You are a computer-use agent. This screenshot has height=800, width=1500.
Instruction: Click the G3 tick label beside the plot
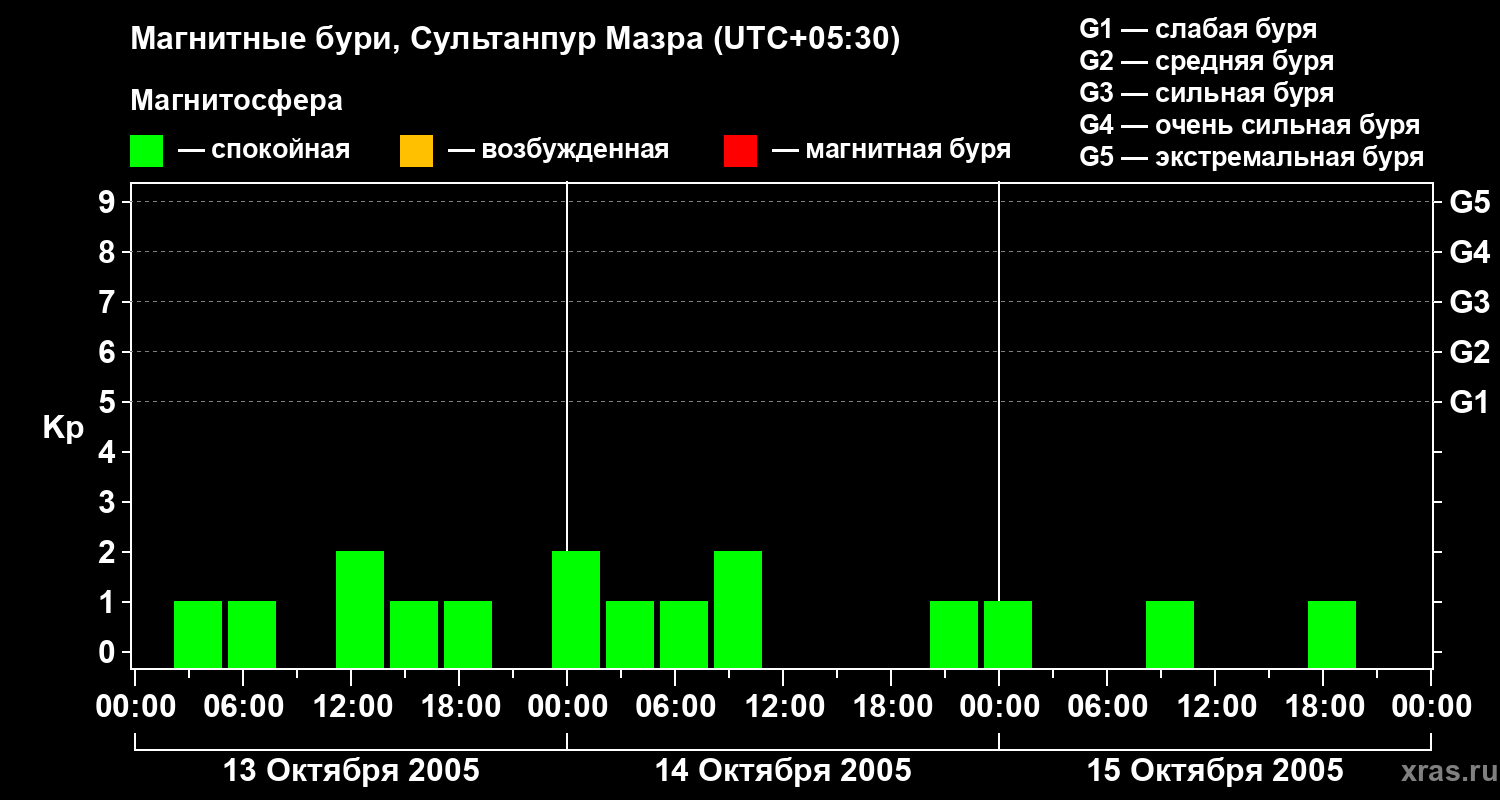(x=1470, y=302)
